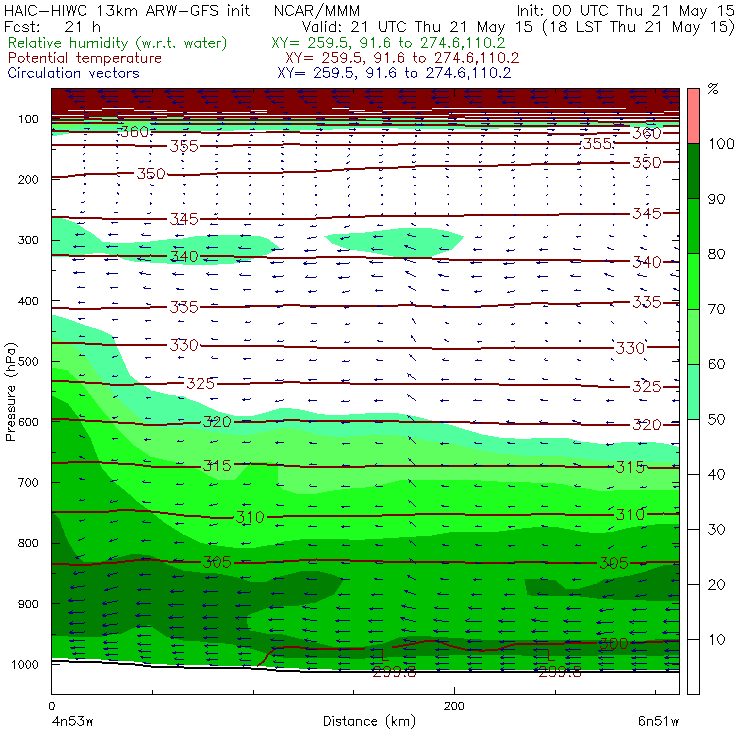
Task: Click the blue "Circulation vectors" legend label
Action: [x=73, y=73]
